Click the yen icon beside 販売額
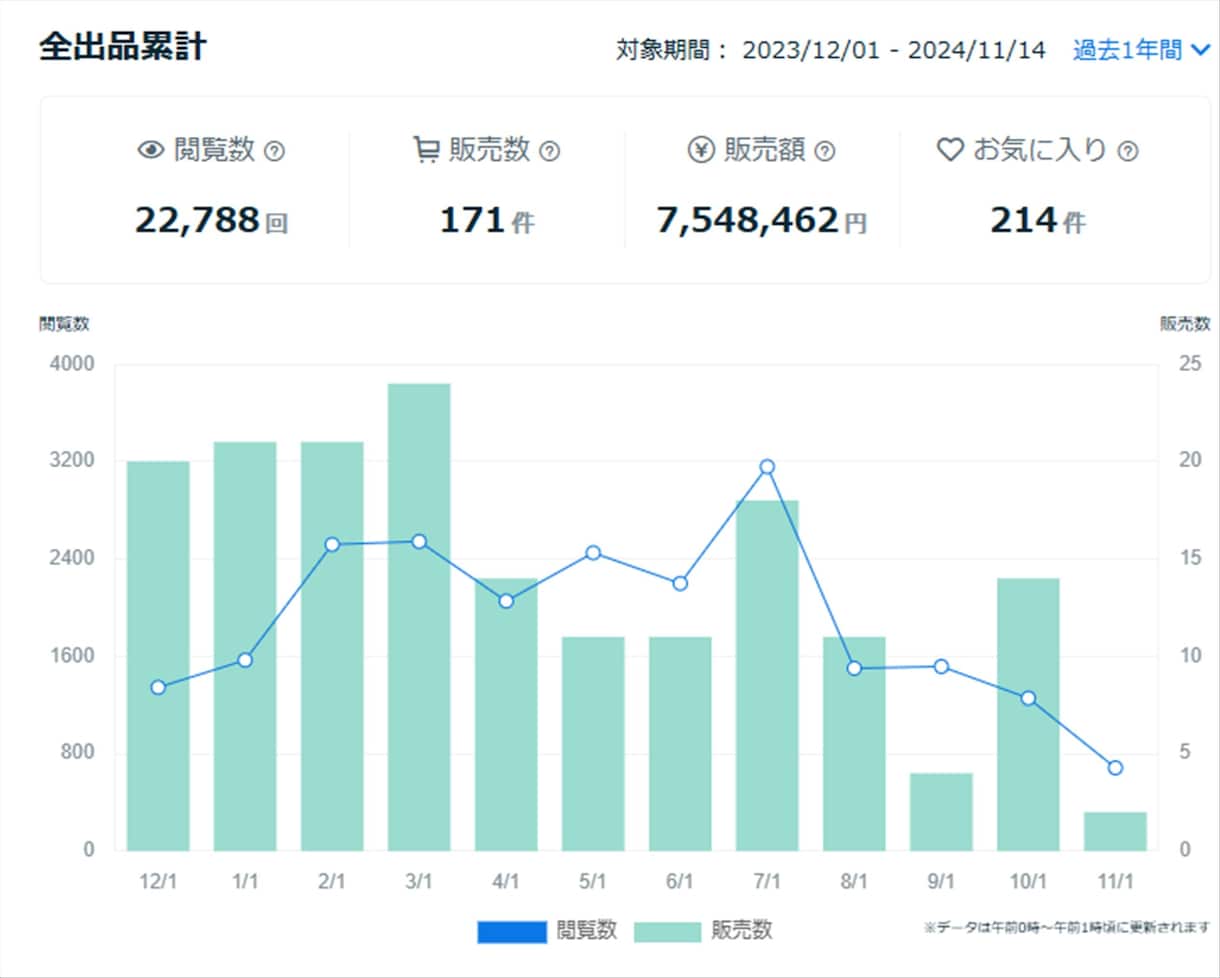Viewport: 1220px width, 978px height. (701, 151)
